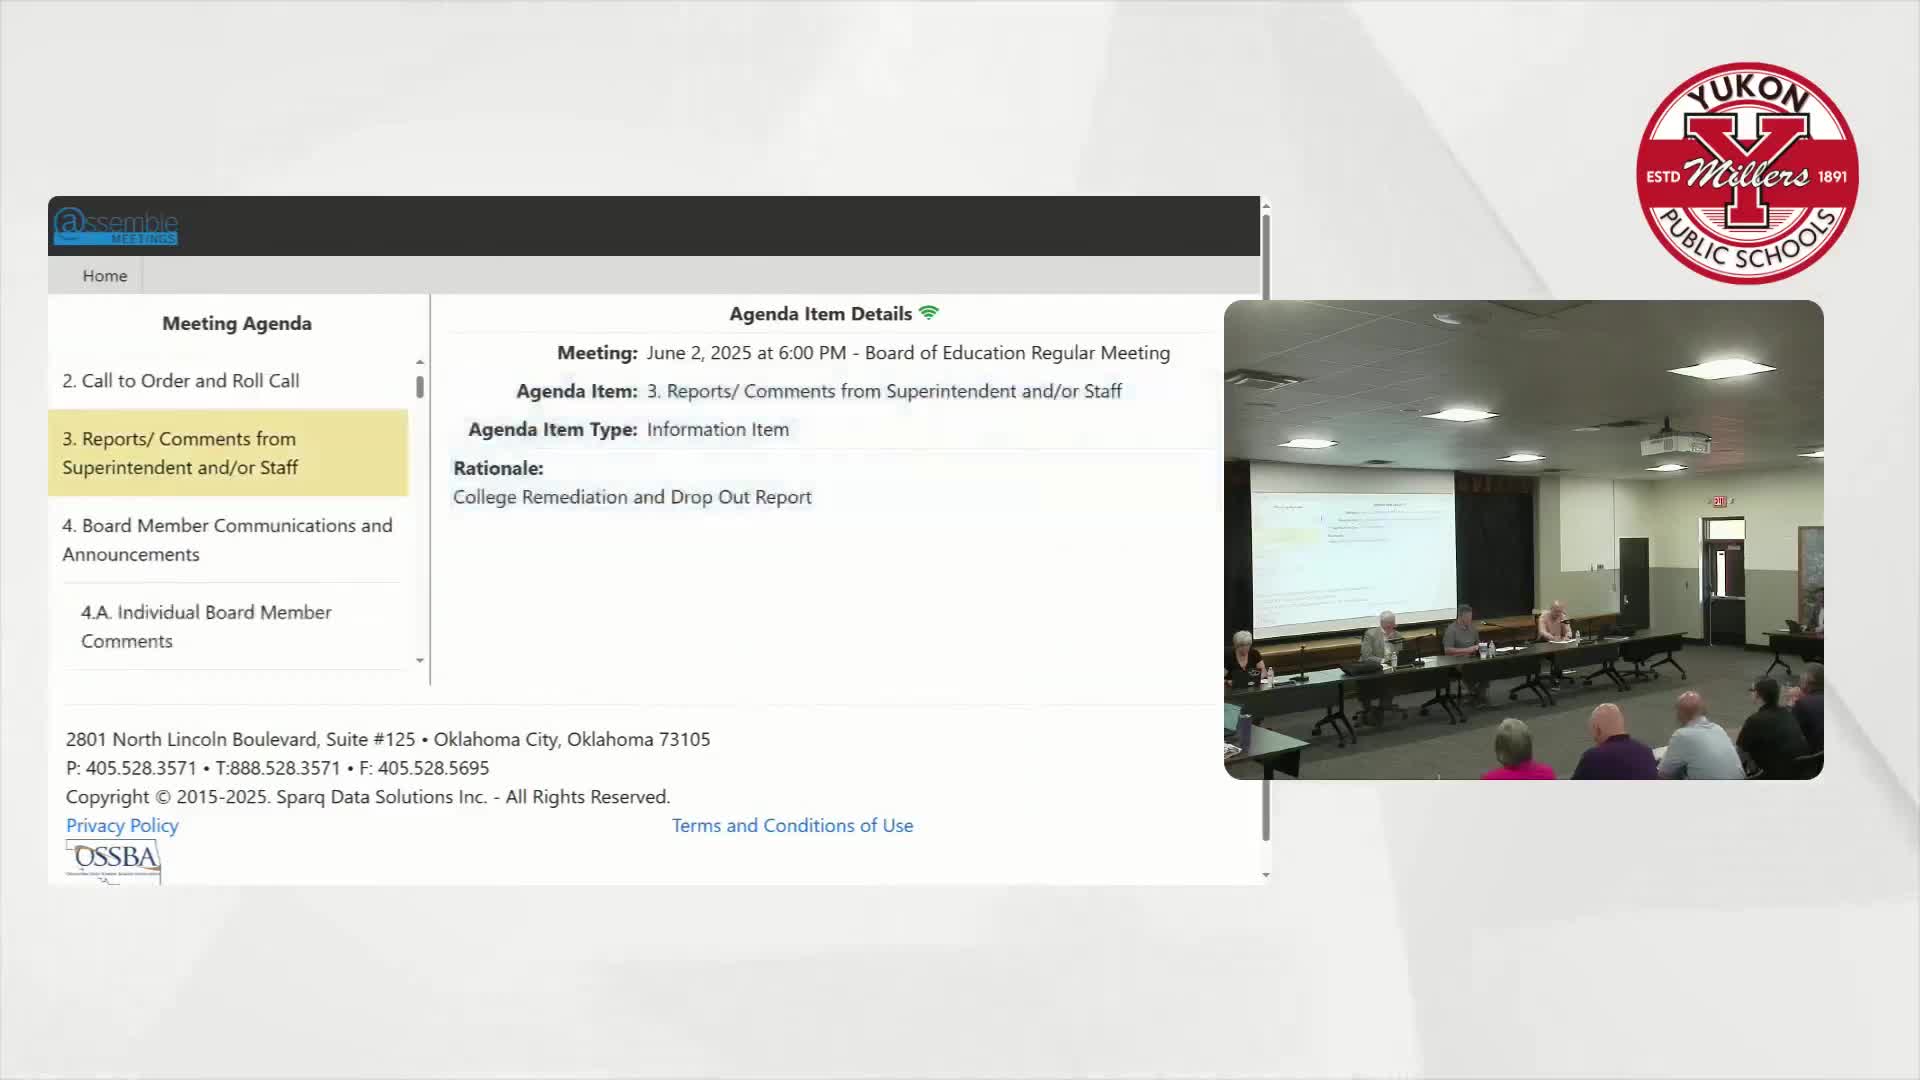Click the green live wifi indicator icon
This screenshot has width=1920, height=1080.
(x=929, y=313)
